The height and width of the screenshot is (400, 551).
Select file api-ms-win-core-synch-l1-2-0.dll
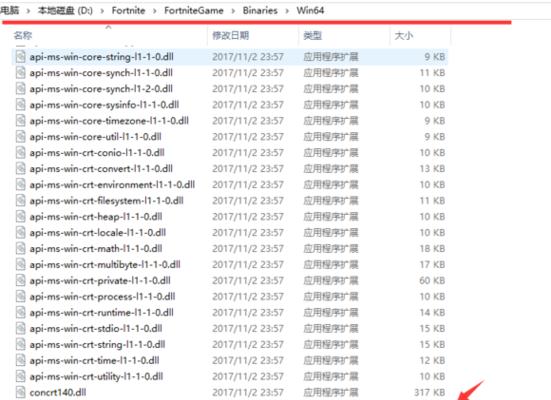pyautogui.click(x=101, y=89)
